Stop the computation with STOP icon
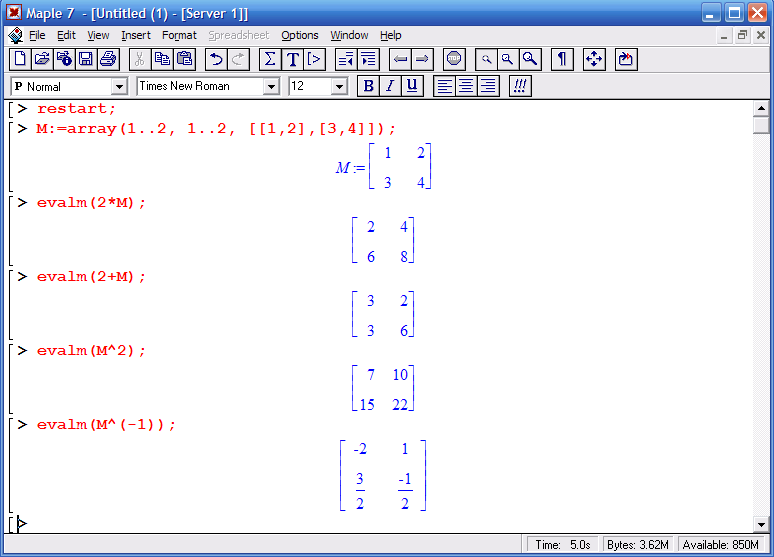 coord(454,59)
